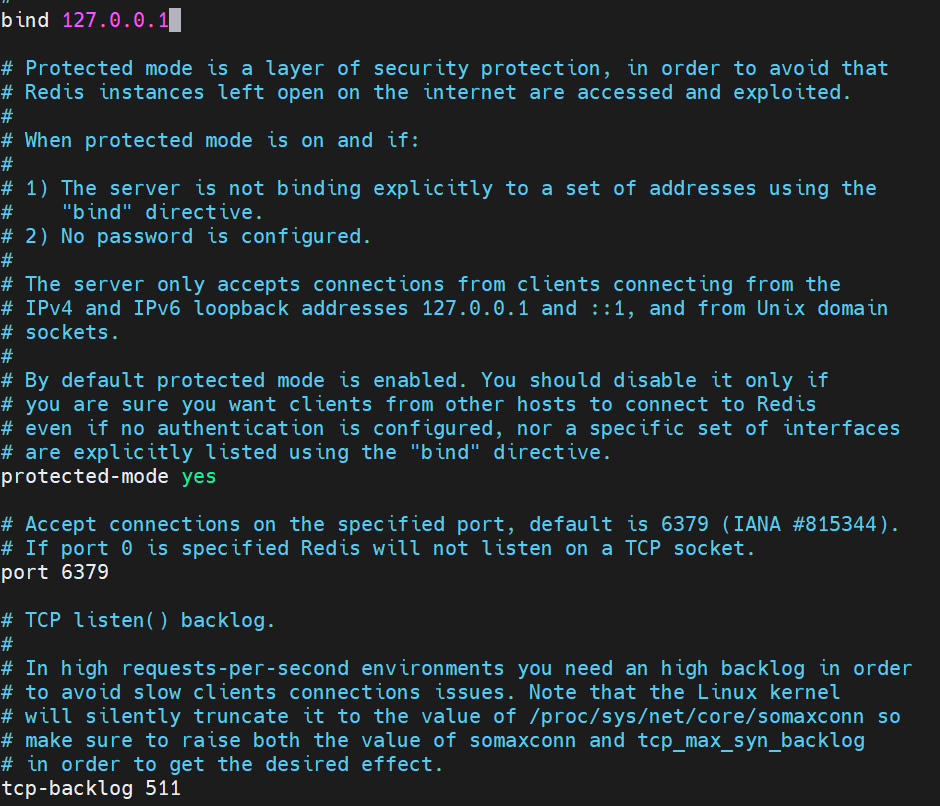The image size is (940, 806).
Task: Click the tcp_max_syn_backlog word in the comment
Action: click(x=753, y=740)
